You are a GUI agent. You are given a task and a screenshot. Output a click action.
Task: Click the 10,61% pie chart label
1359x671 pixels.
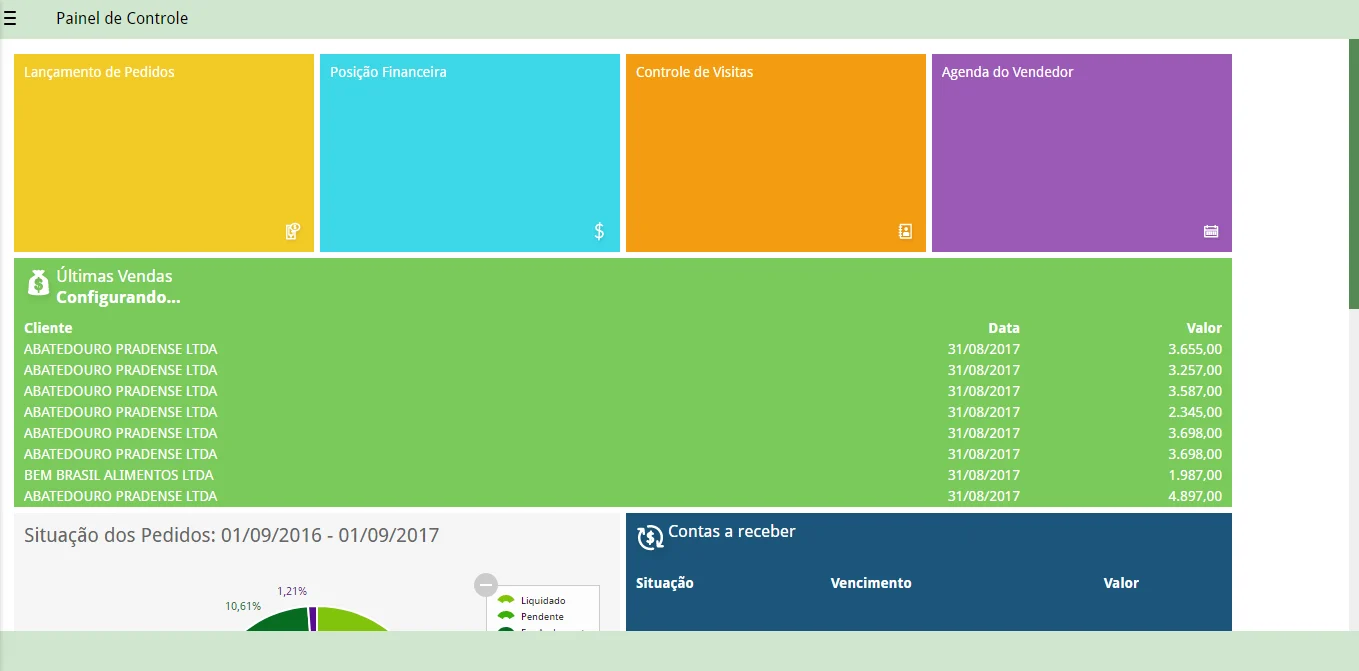[243, 606]
